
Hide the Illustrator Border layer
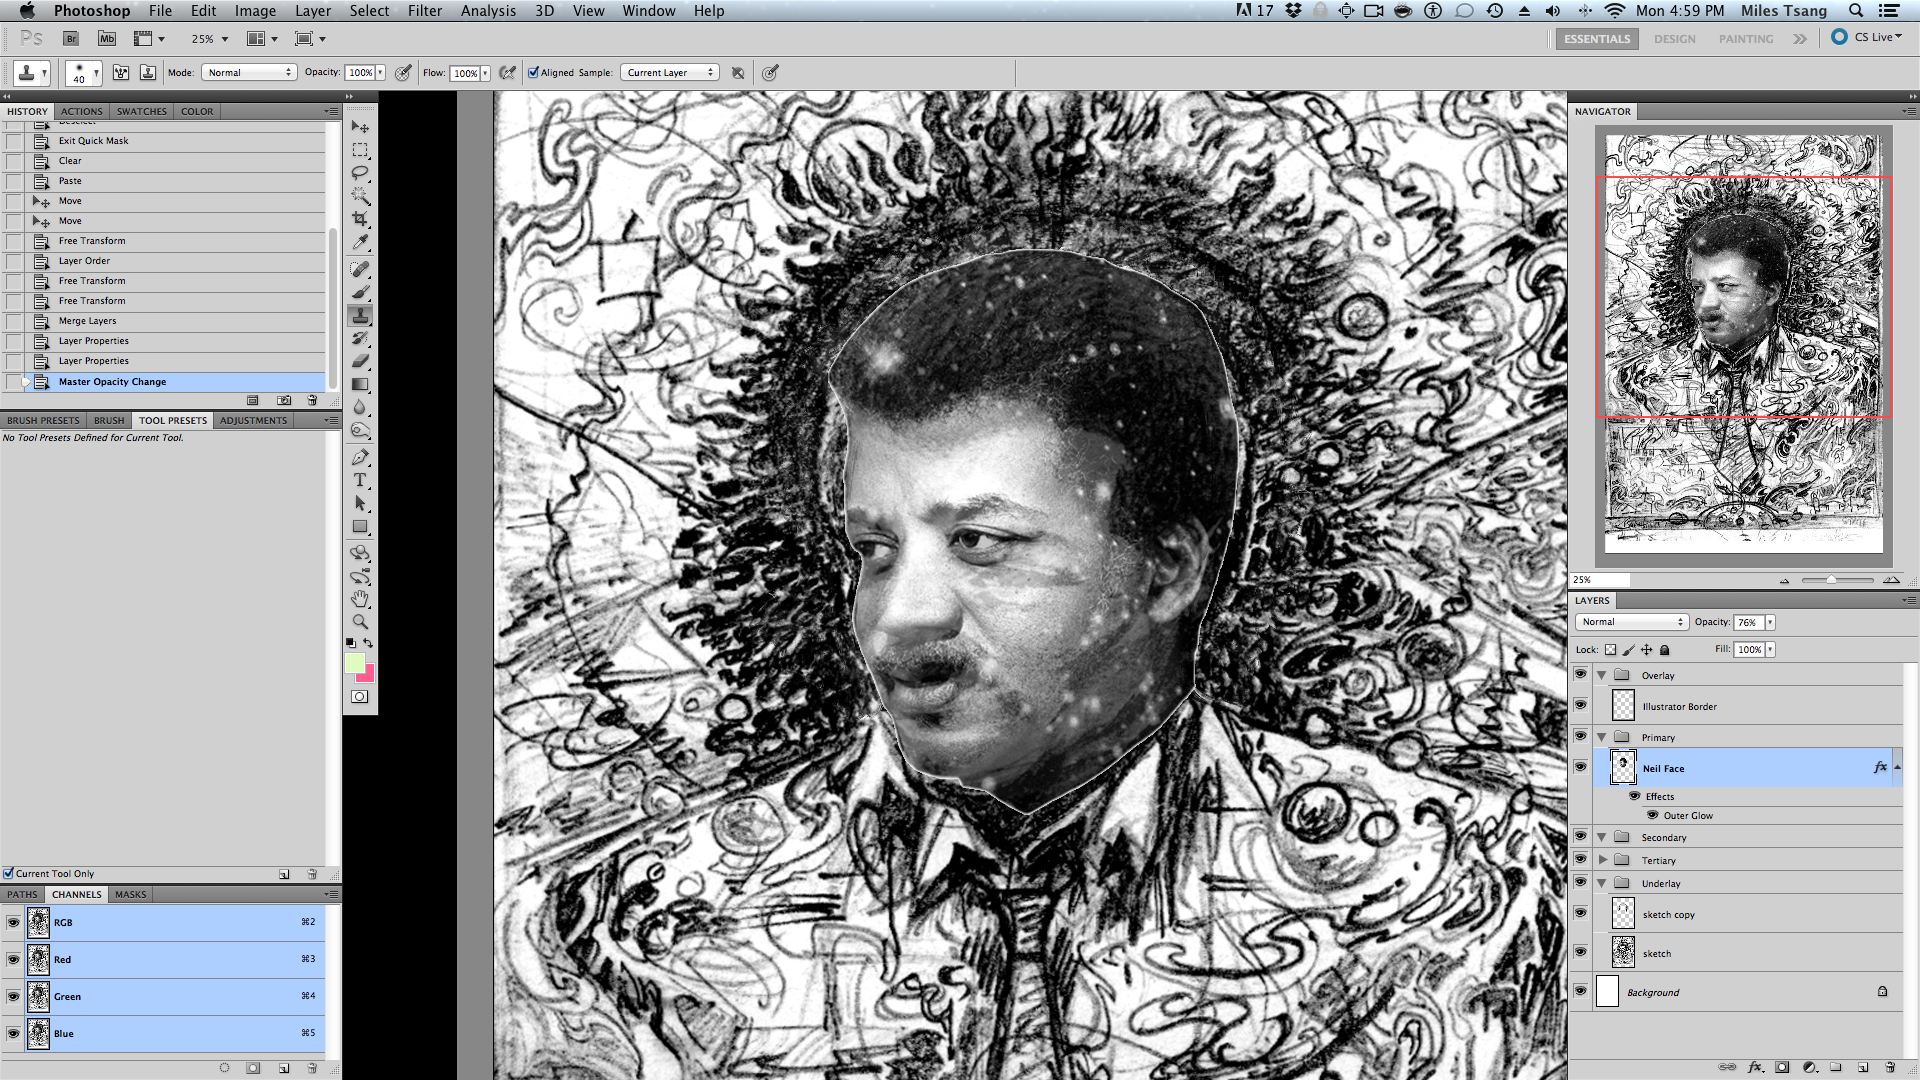tap(1580, 705)
